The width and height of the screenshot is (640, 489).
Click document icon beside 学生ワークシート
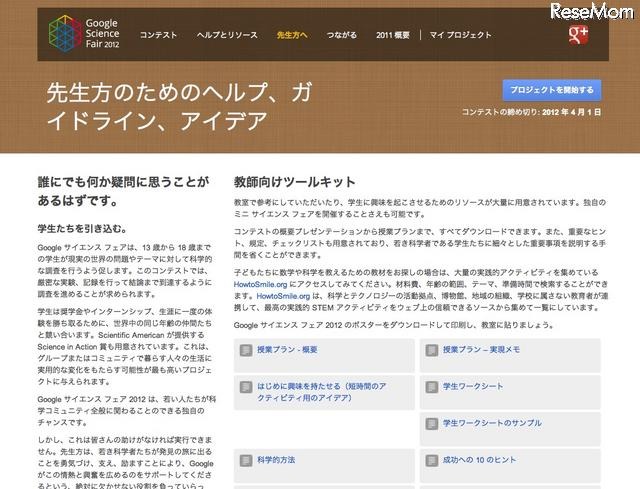coord(431,387)
